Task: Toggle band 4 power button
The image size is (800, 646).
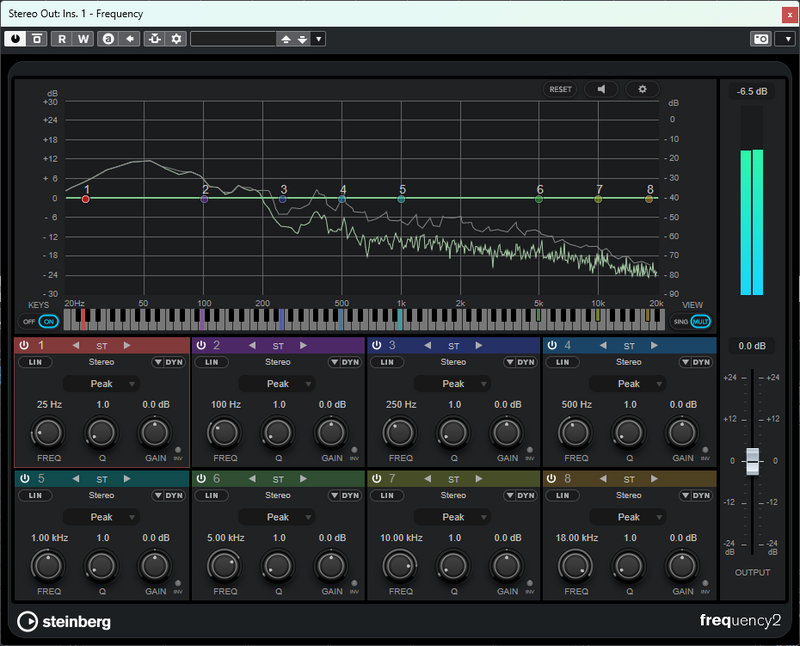Action: 552,345
